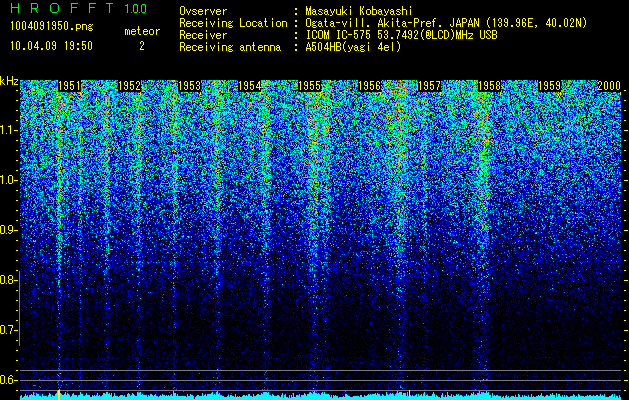The image size is (629, 400).
Task: Click the Receiving Location label
Action: coord(233,23)
